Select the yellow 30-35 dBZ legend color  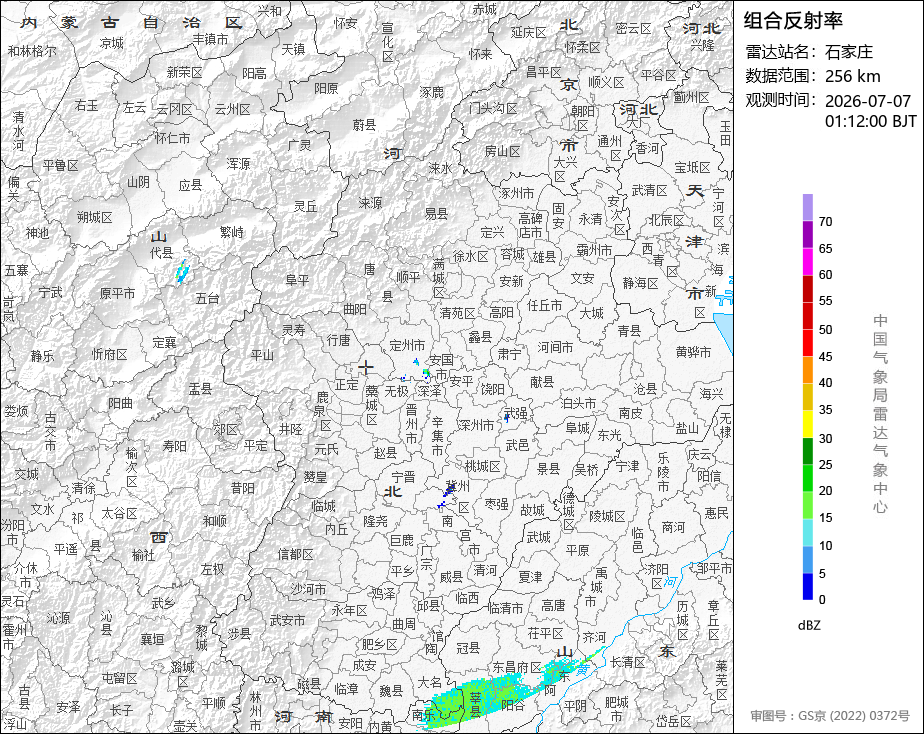[807, 424]
